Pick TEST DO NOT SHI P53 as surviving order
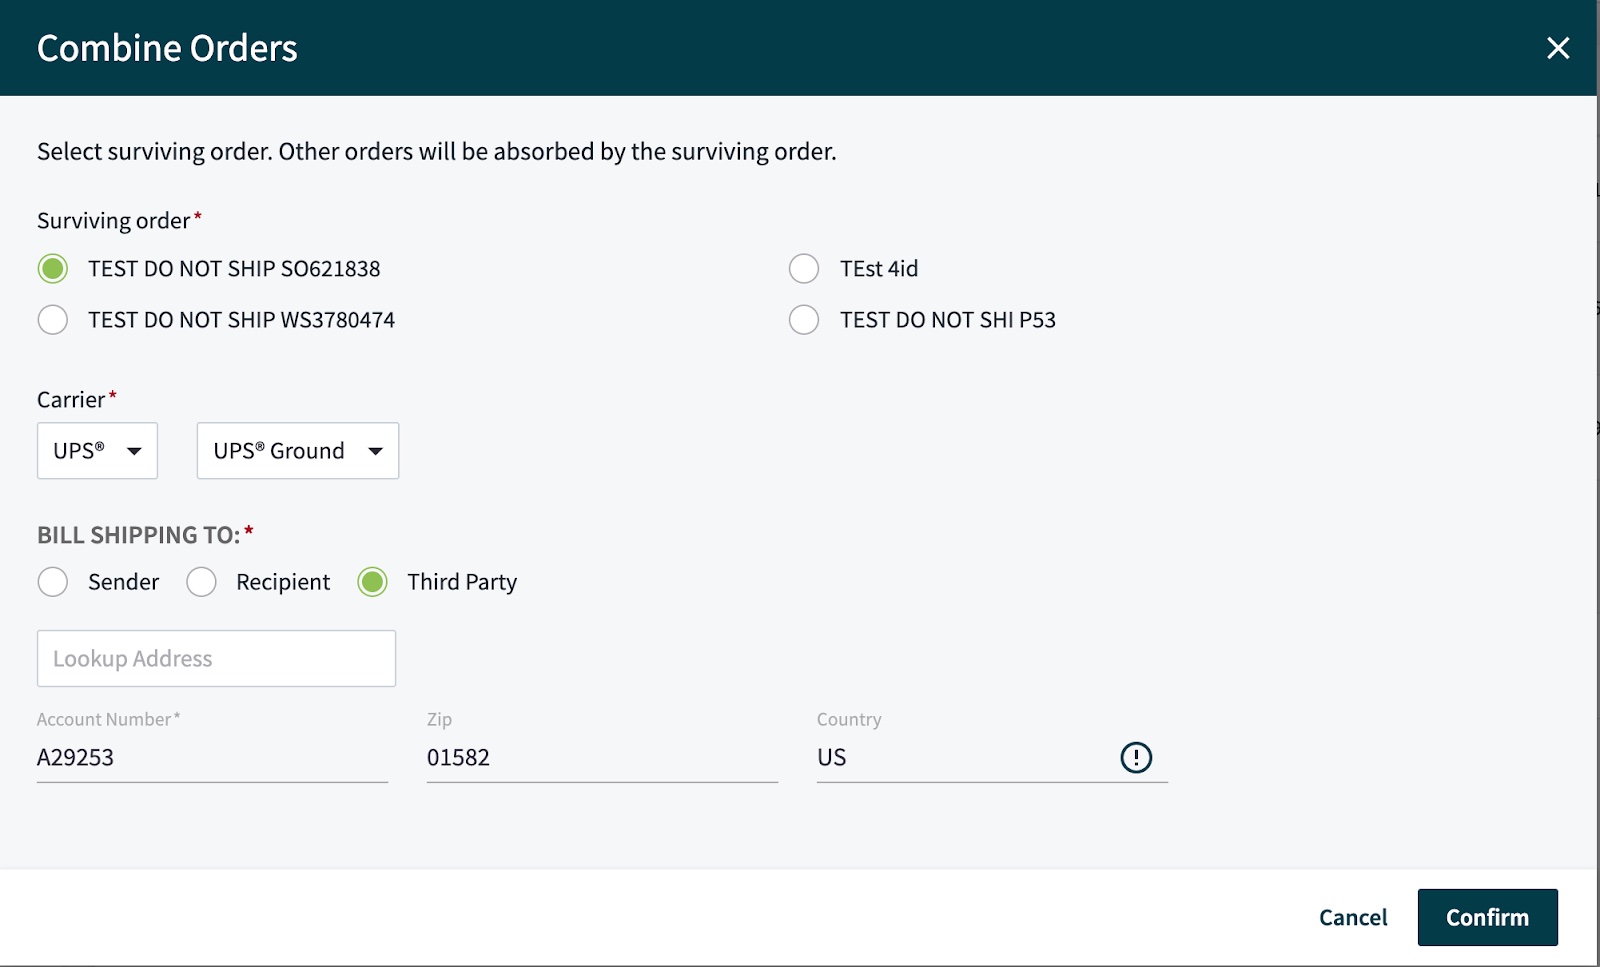The height and width of the screenshot is (967, 1600). point(803,320)
